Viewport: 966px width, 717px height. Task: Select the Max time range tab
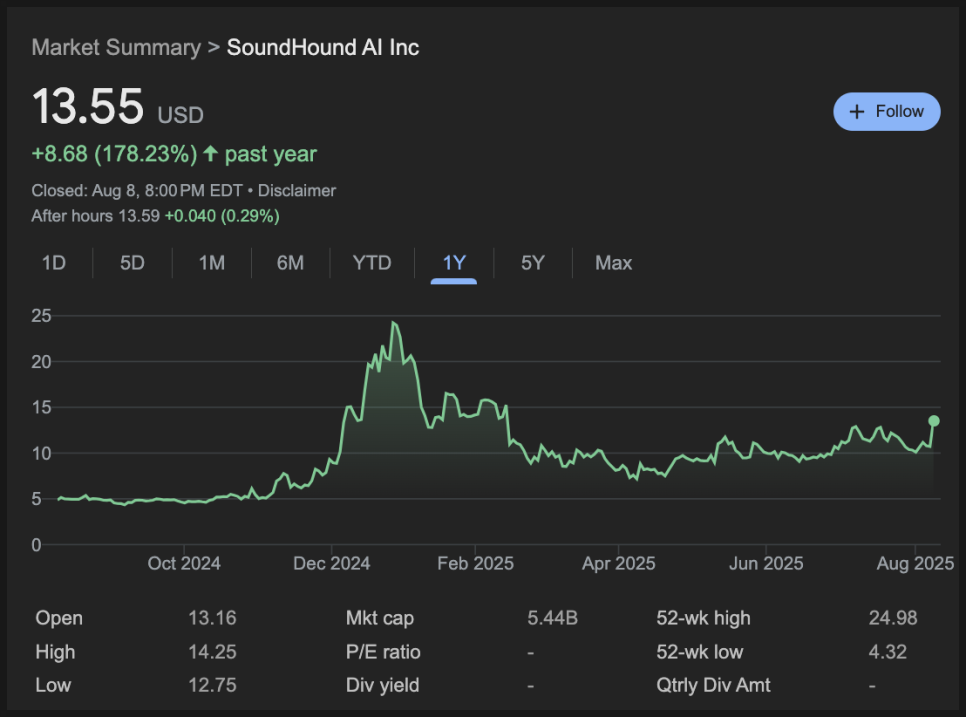pyautogui.click(x=614, y=263)
